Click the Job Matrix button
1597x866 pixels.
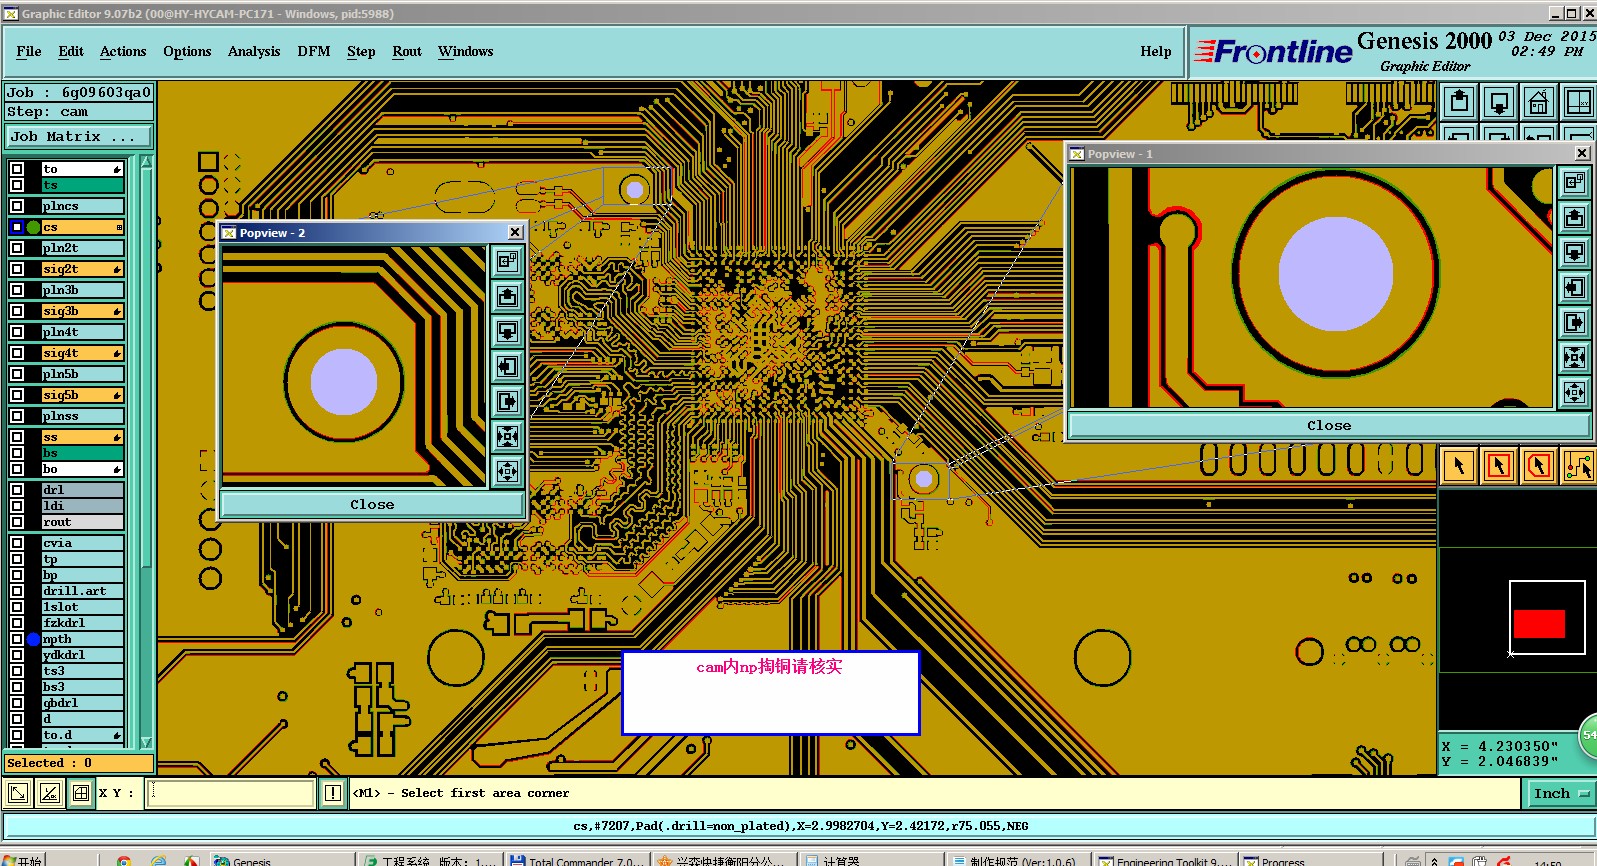[80, 136]
